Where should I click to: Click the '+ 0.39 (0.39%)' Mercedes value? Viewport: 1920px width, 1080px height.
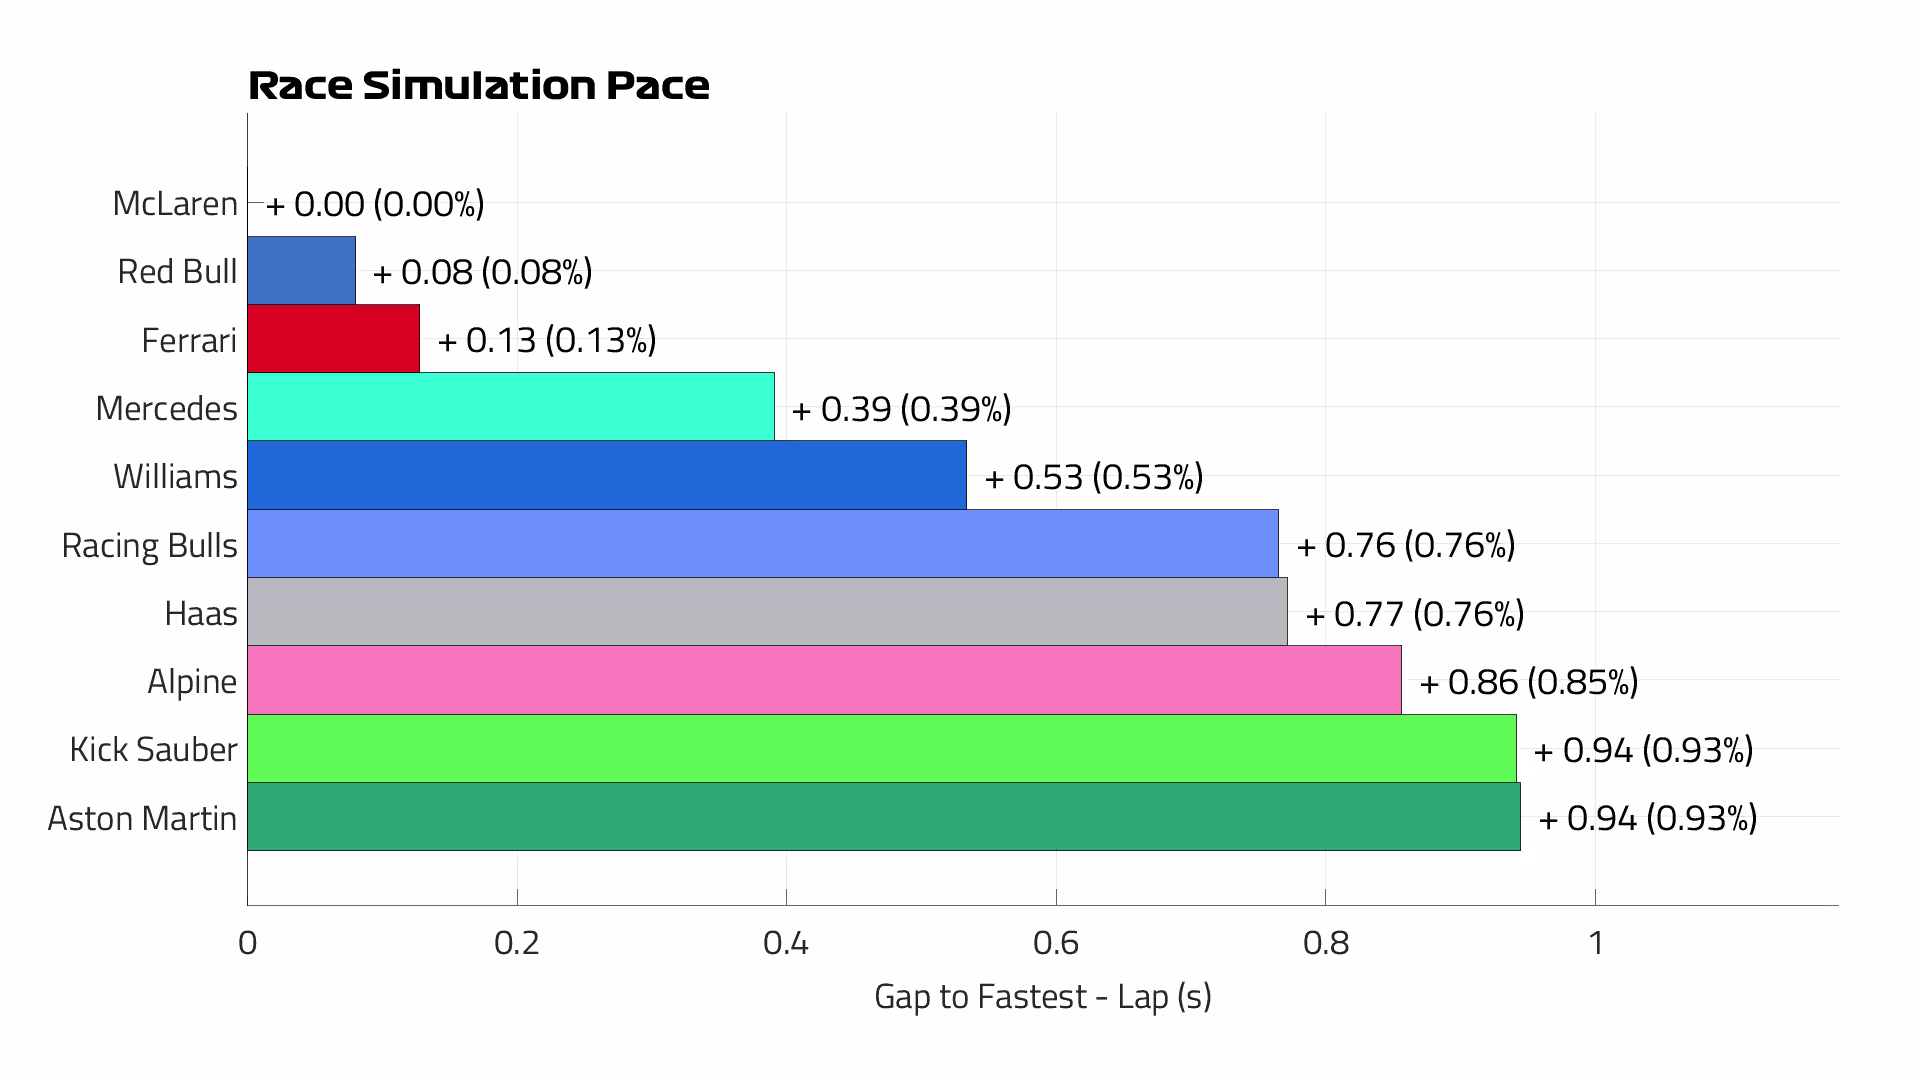(901, 408)
